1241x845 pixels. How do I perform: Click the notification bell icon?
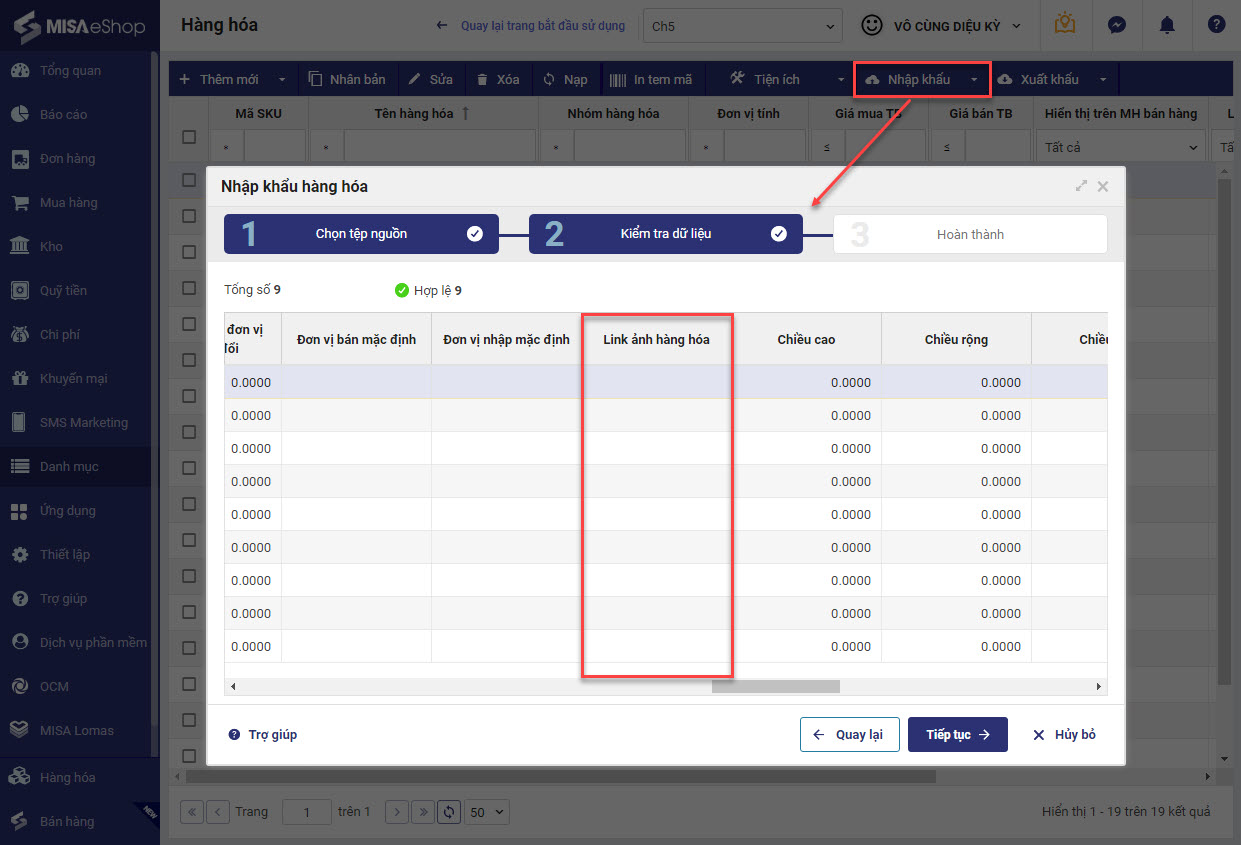coord(1166,25)
